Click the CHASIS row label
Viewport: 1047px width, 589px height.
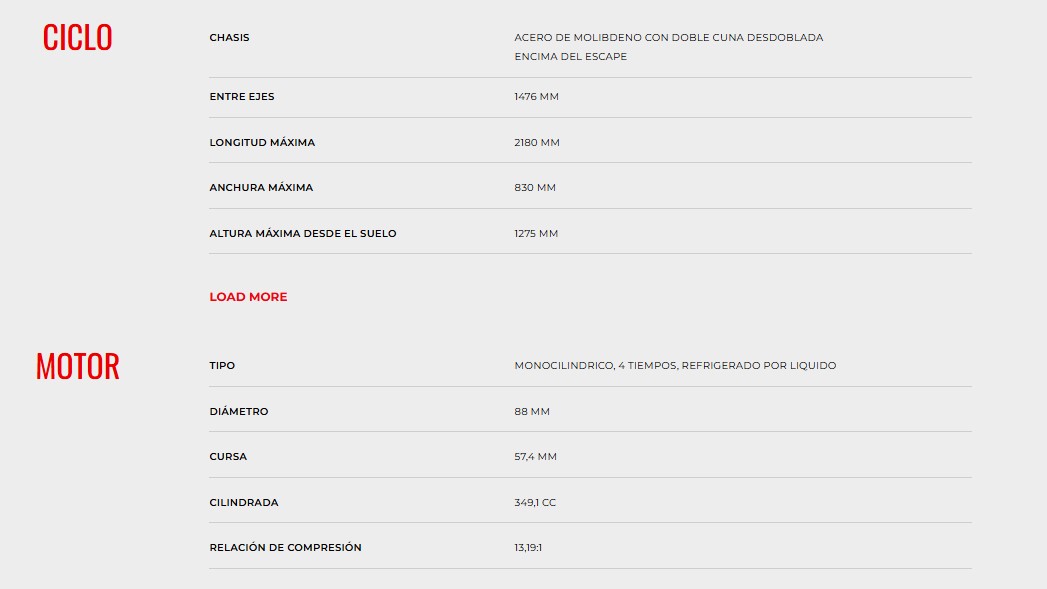pos(229,38)
